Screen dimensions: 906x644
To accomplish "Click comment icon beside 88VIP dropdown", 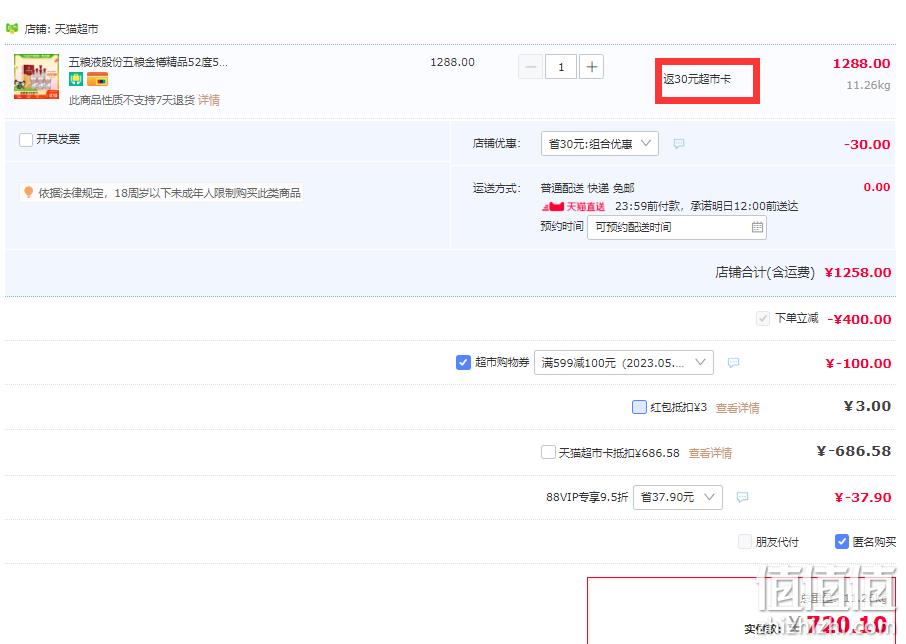I will (x=742, y=497).
